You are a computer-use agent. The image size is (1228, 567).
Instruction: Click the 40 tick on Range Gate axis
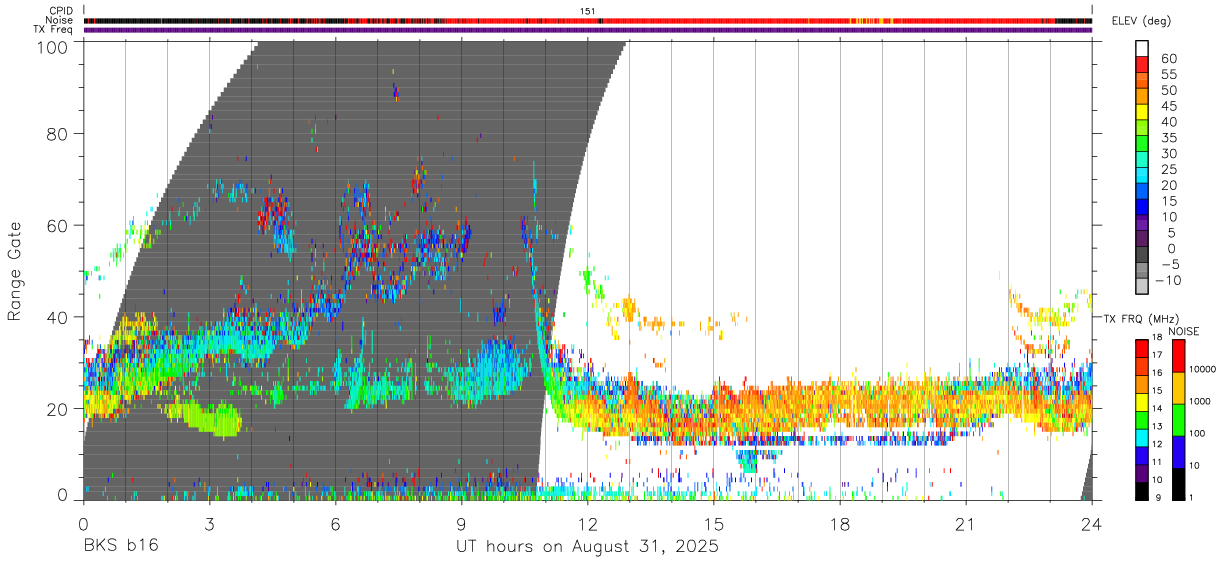(x=59, y=317)
